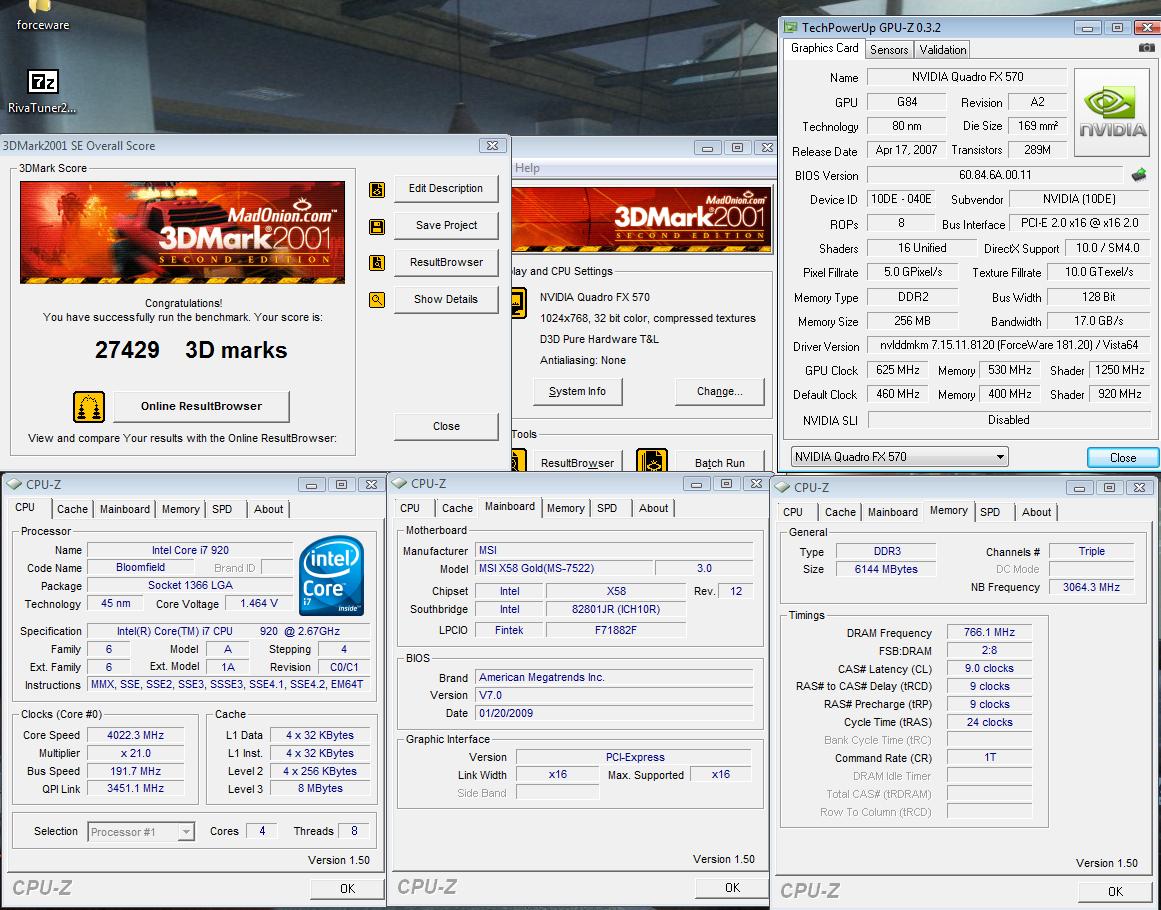Screen dimensions: 1161x910
Task: Open About tab in CPU-Z Memory window
Action: click(x=1036, y=512)
